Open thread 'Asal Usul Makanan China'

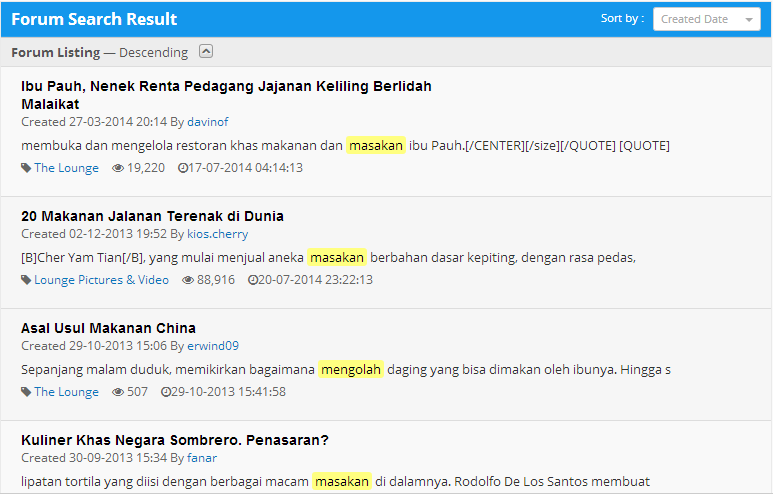108,328
